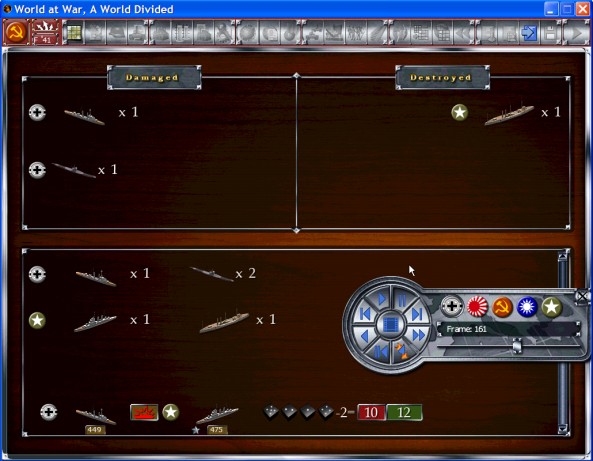The height and width of the screenshot is (461, 593).
Task: Toggle the Japan rising sun filter
Action: click(477, 306)
